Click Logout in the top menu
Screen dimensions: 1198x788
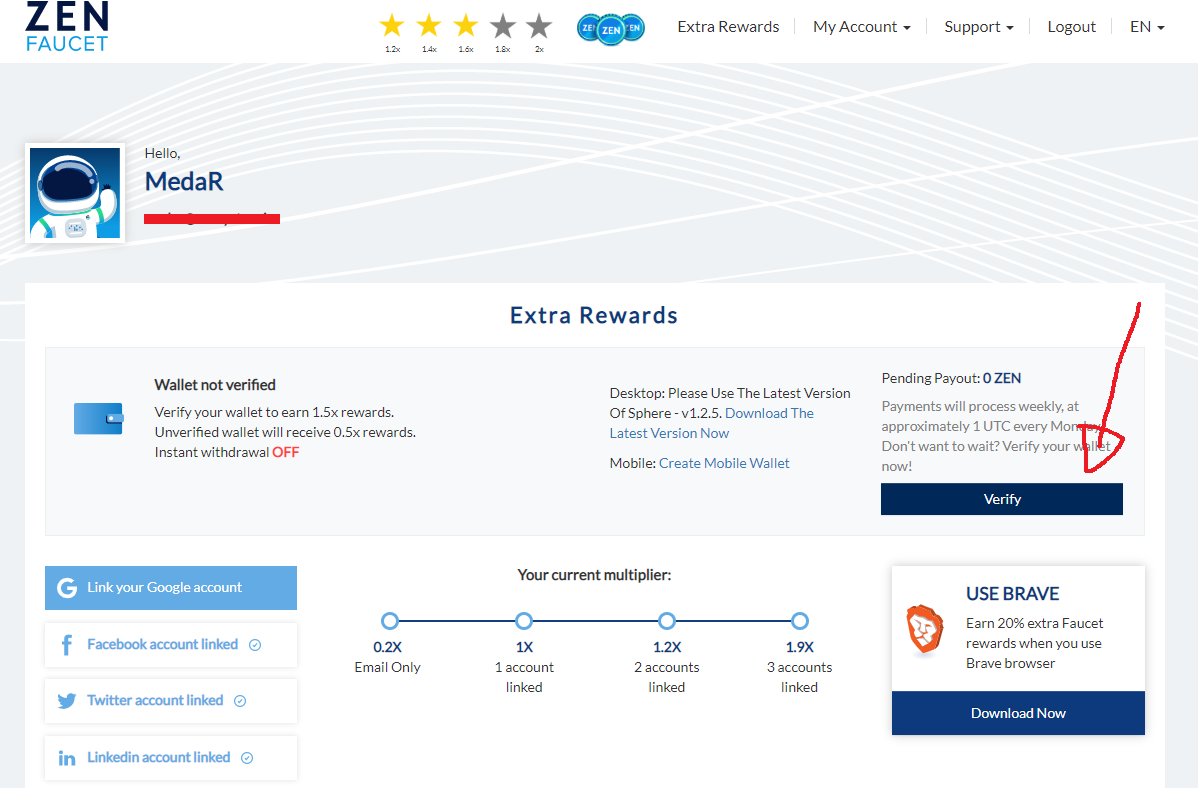(x=1071, y=27)
